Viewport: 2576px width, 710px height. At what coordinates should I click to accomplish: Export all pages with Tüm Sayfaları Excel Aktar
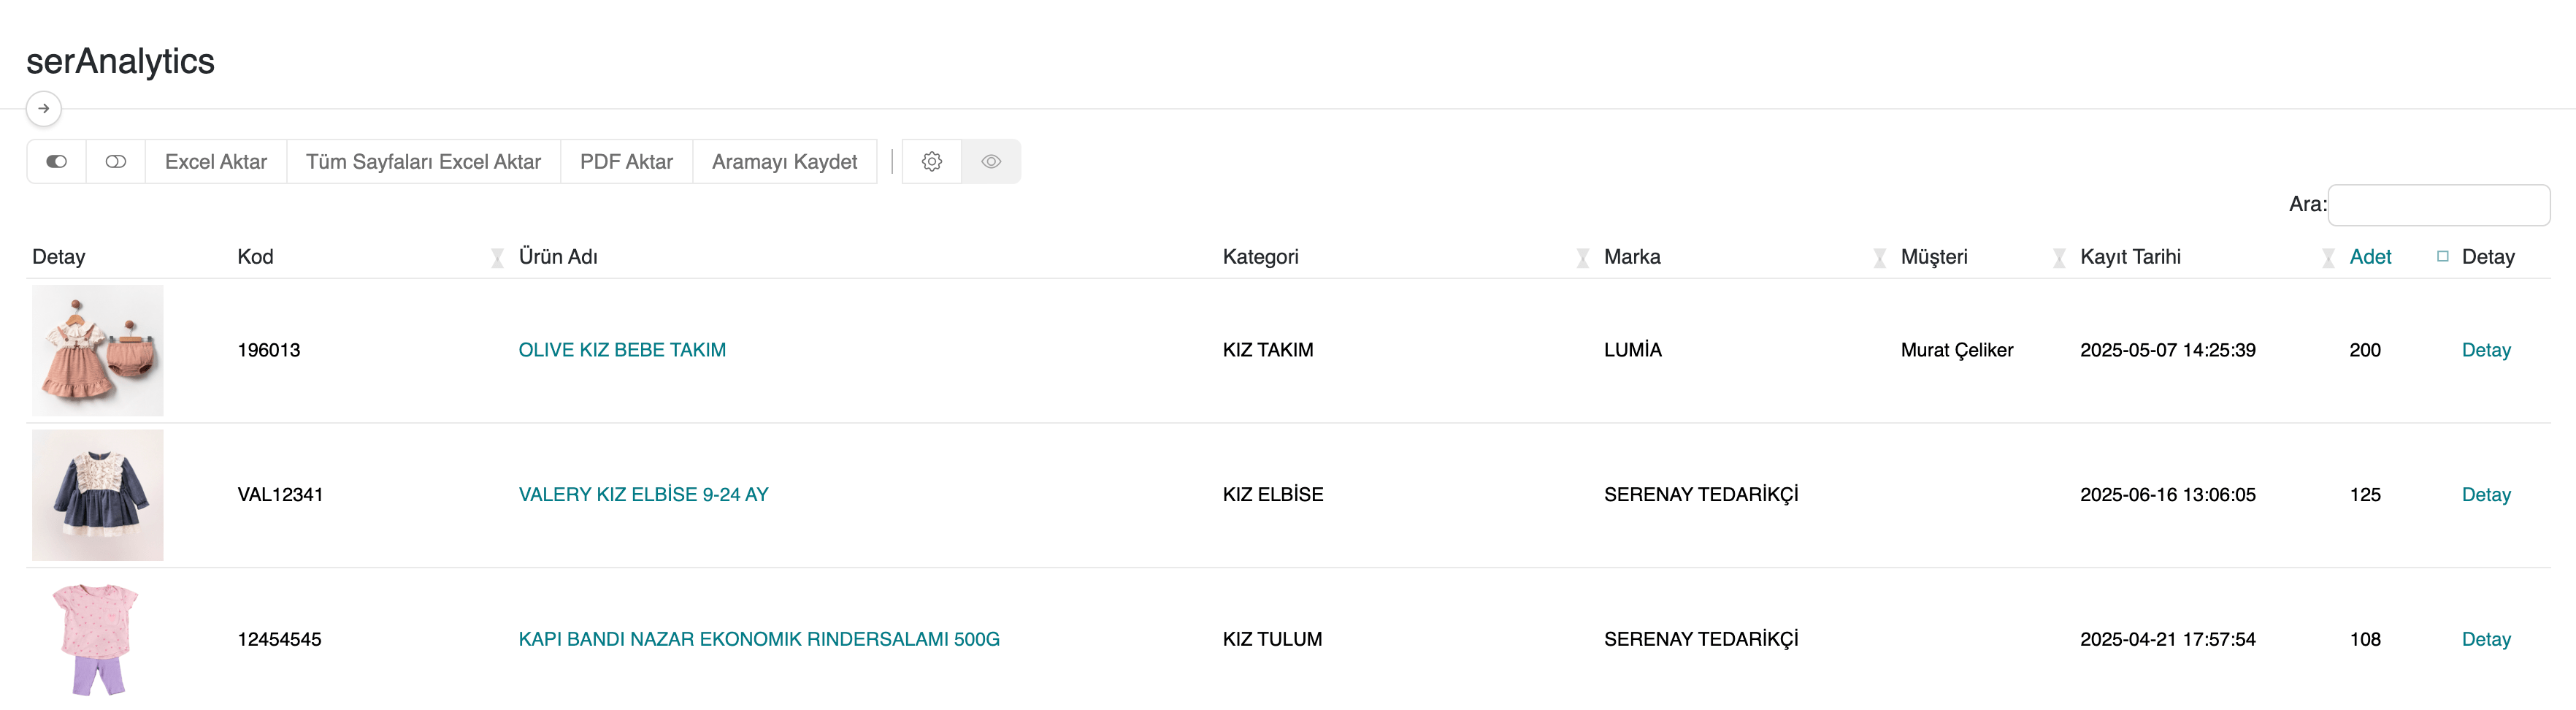point(423,161)
